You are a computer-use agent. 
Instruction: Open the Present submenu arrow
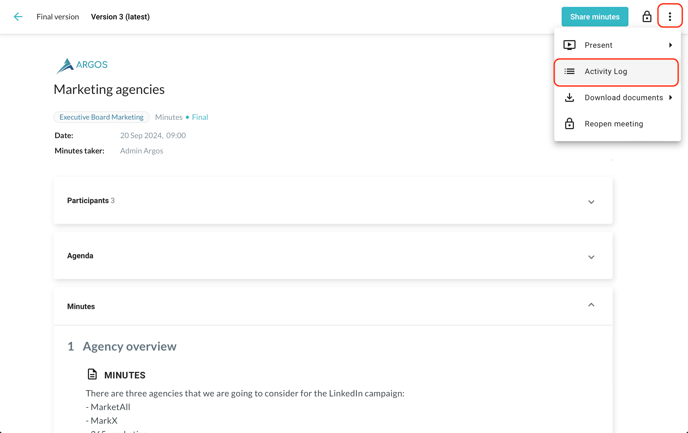(x=670, y=45)
